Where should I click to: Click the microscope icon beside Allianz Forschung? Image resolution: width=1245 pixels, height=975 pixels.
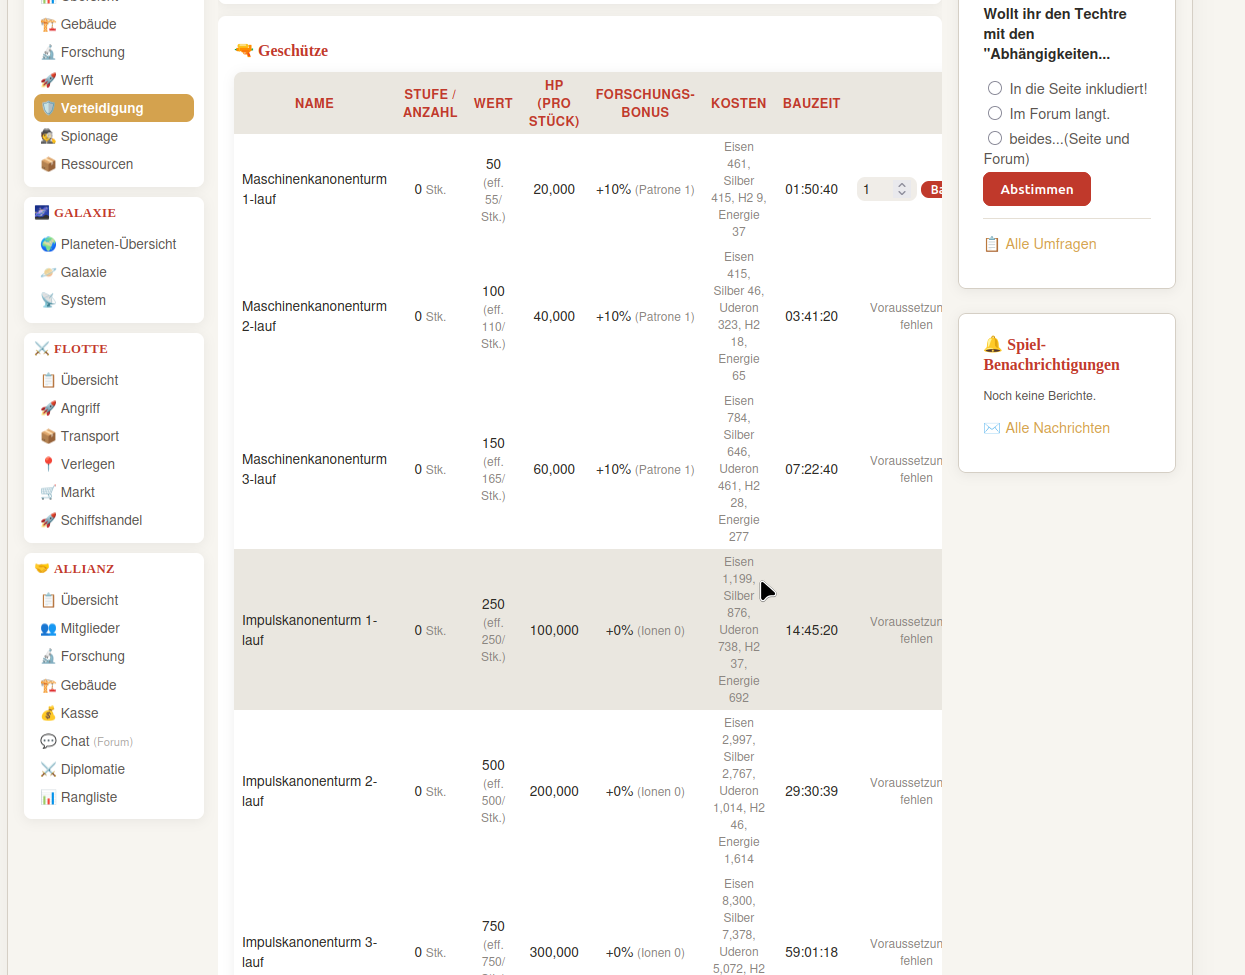pos(48,656)
